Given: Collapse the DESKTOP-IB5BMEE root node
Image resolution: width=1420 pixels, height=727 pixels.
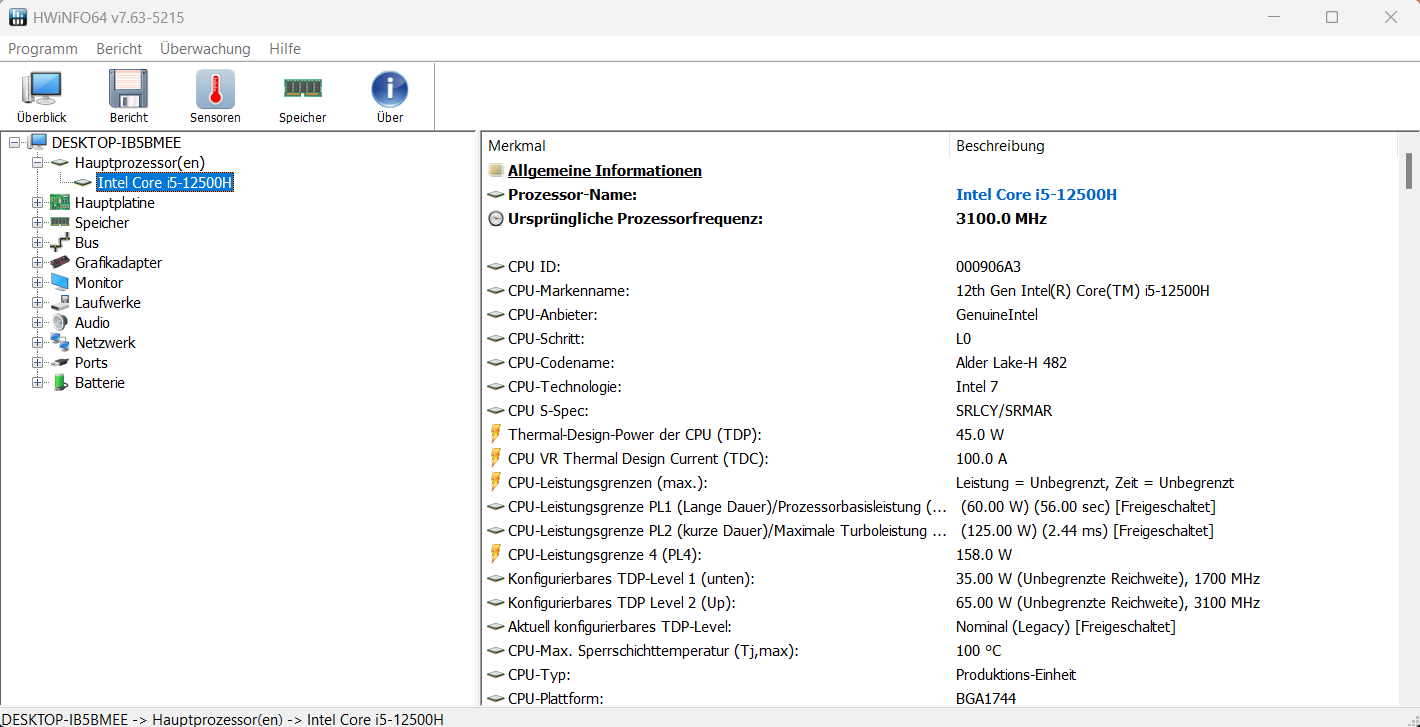Looking at the screenshot, I should click(x=14, y=143).
